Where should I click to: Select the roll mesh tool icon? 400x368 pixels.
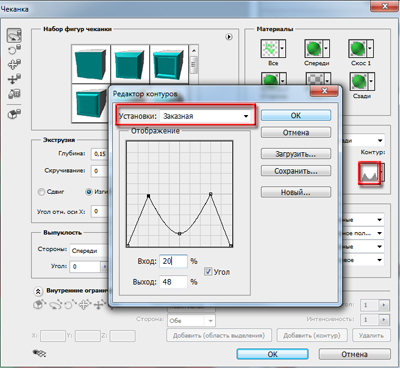[14, 50]
